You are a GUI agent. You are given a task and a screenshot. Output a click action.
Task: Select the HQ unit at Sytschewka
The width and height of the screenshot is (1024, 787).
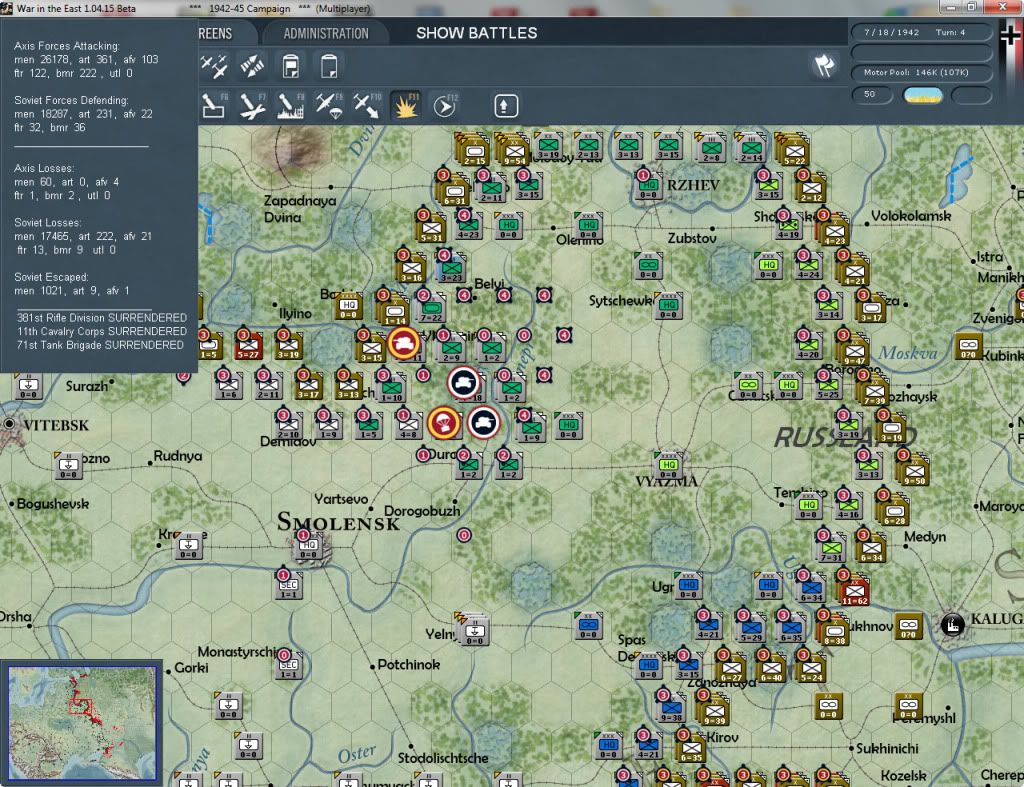[x=668, y=306]
